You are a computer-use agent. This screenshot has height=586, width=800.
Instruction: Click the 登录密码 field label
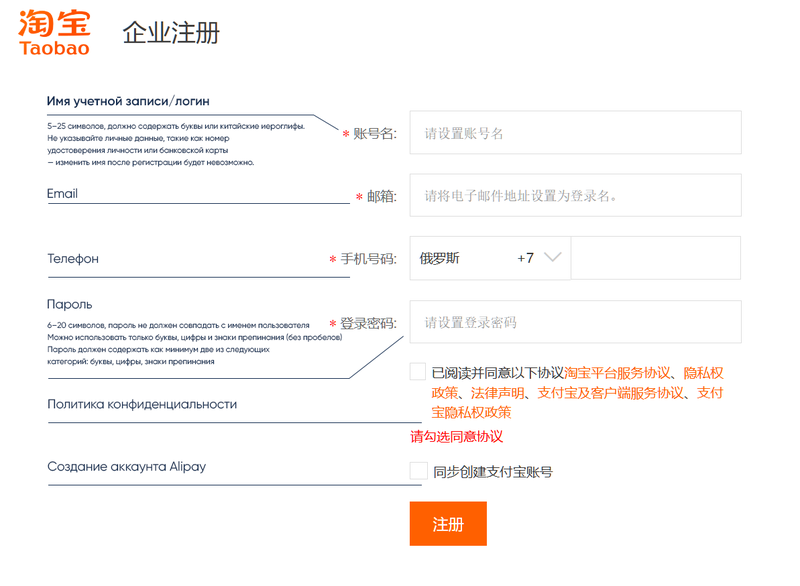click(368, 323)
